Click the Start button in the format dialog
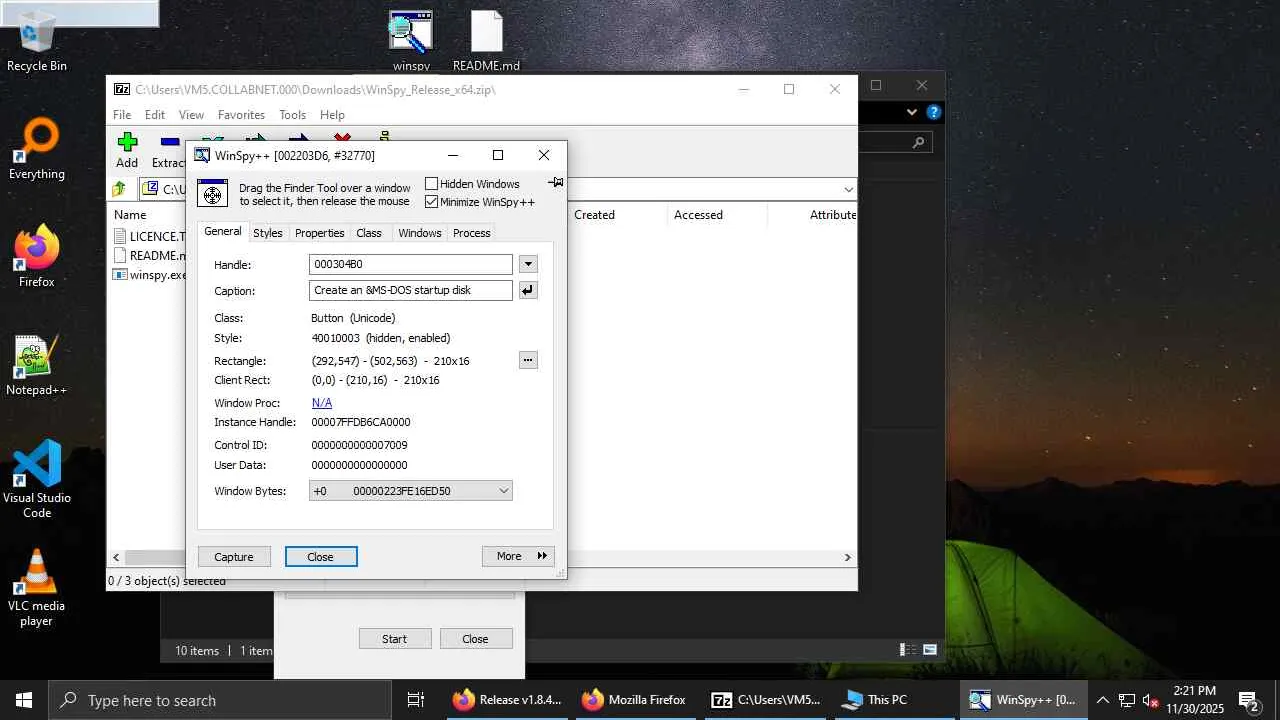 395,638
